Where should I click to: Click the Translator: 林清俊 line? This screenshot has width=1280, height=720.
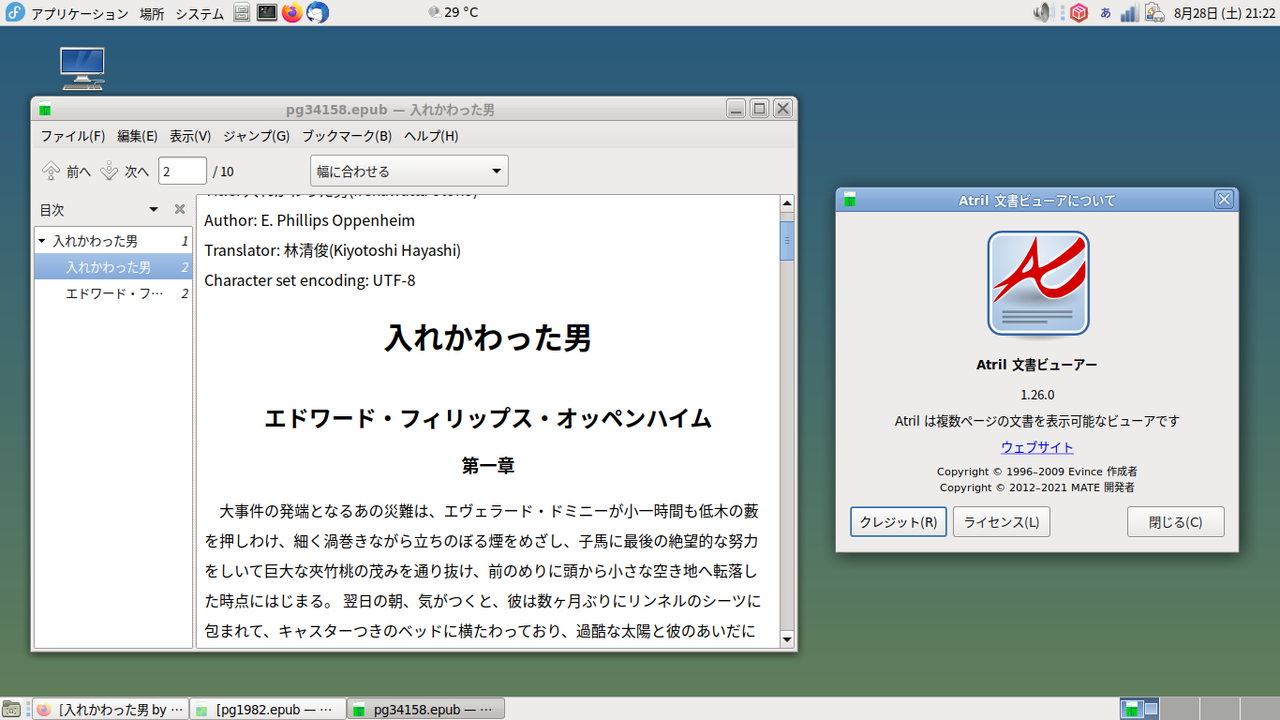click(x=333, y=250)
